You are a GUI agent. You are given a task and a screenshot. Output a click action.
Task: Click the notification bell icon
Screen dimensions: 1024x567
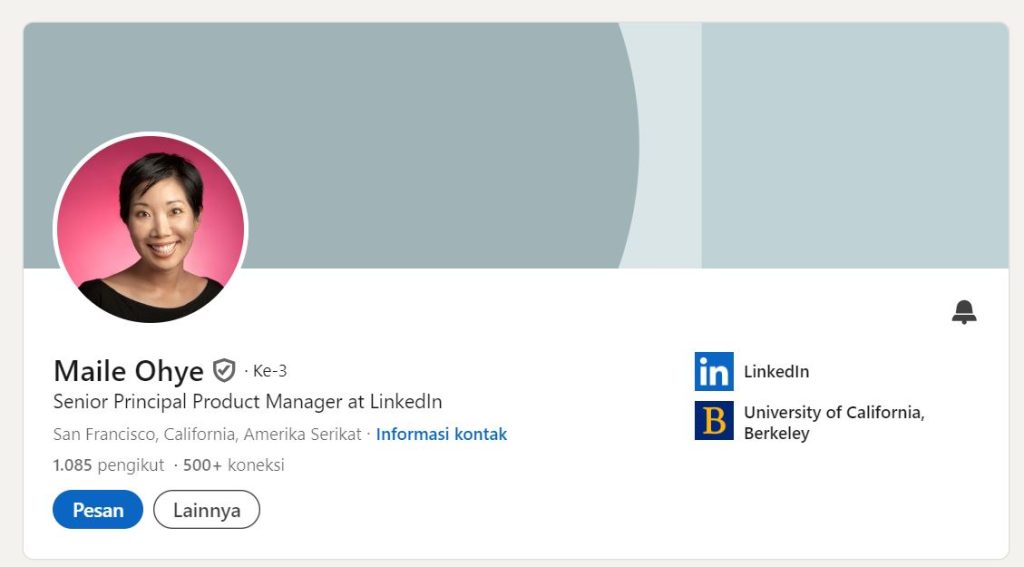click(x=964, y=312)
